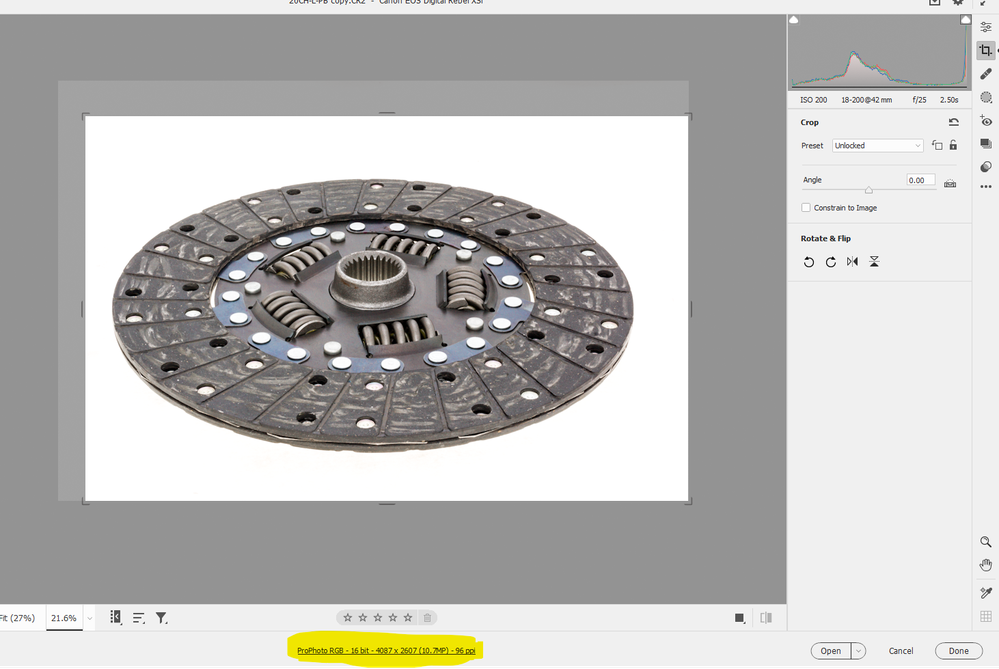Image resolution: width=999 pixels, height=669 pixels.
Task: Enable the Constrain to Image checkbox
Action: [x=806, y=207]
